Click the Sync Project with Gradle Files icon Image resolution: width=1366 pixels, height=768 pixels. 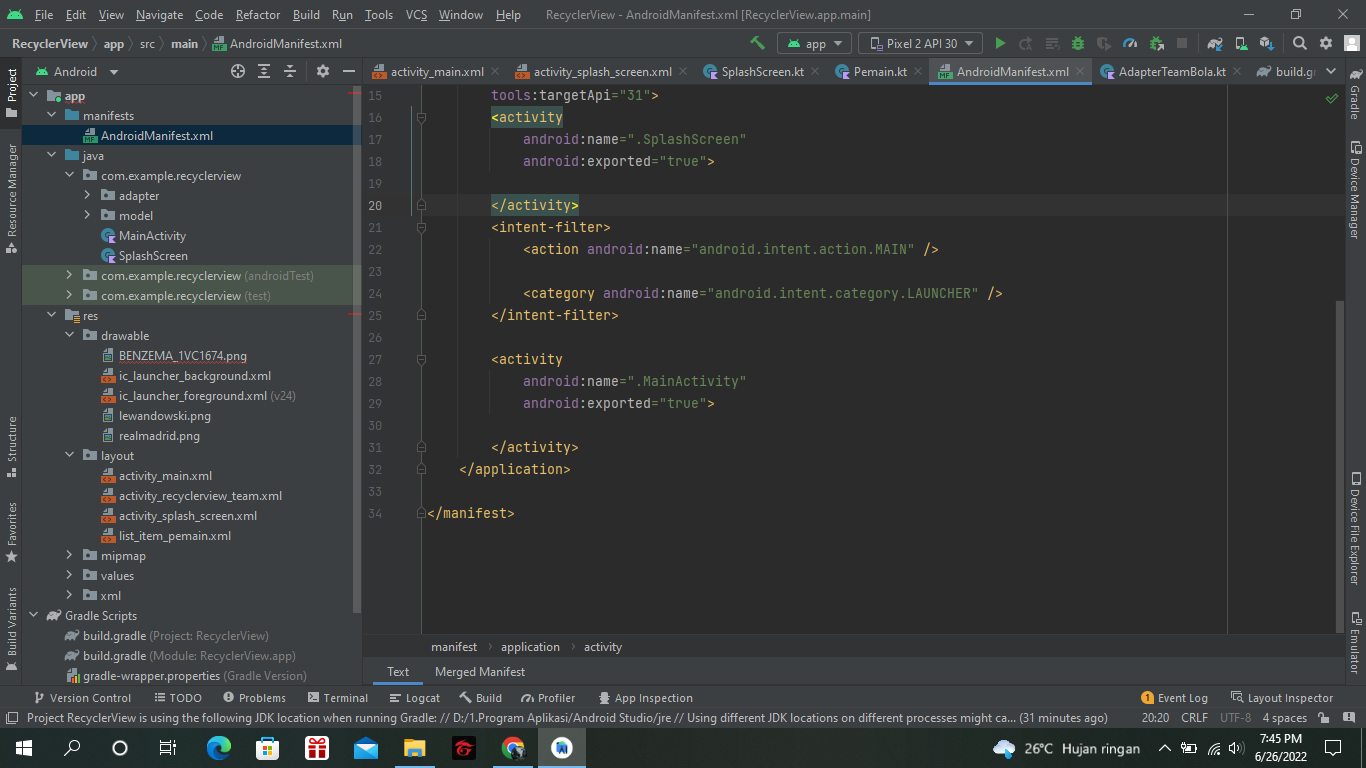click(1215, 44)
